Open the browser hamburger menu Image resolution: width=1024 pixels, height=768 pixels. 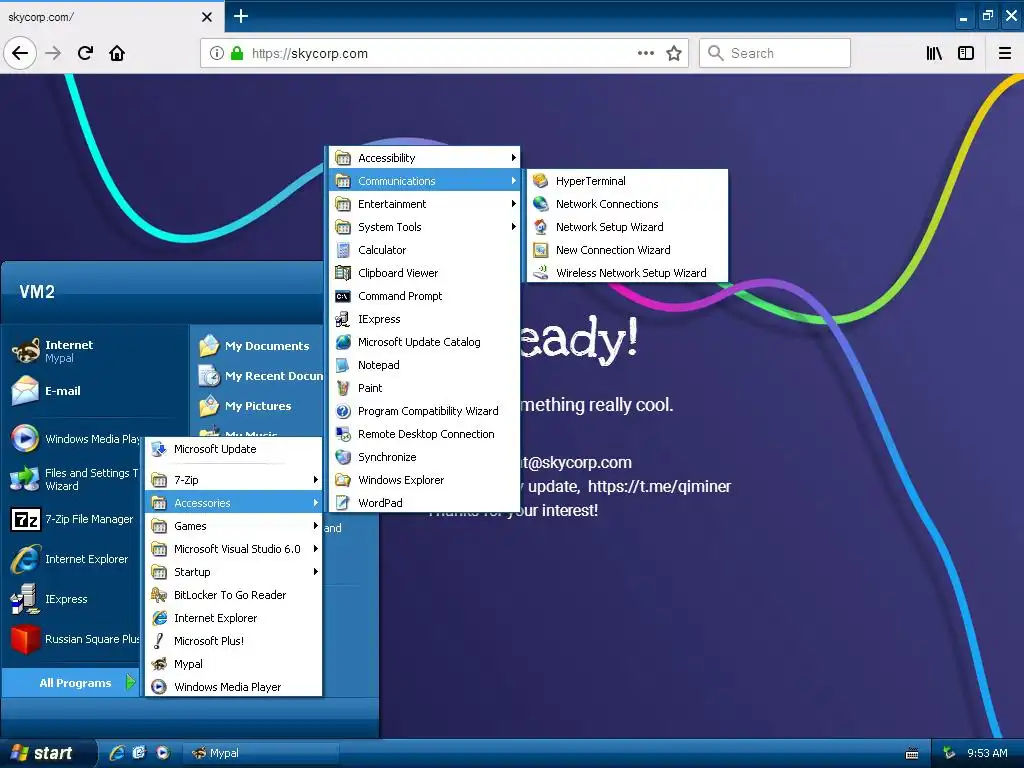pyautogui.click(x=1005, y=53)
